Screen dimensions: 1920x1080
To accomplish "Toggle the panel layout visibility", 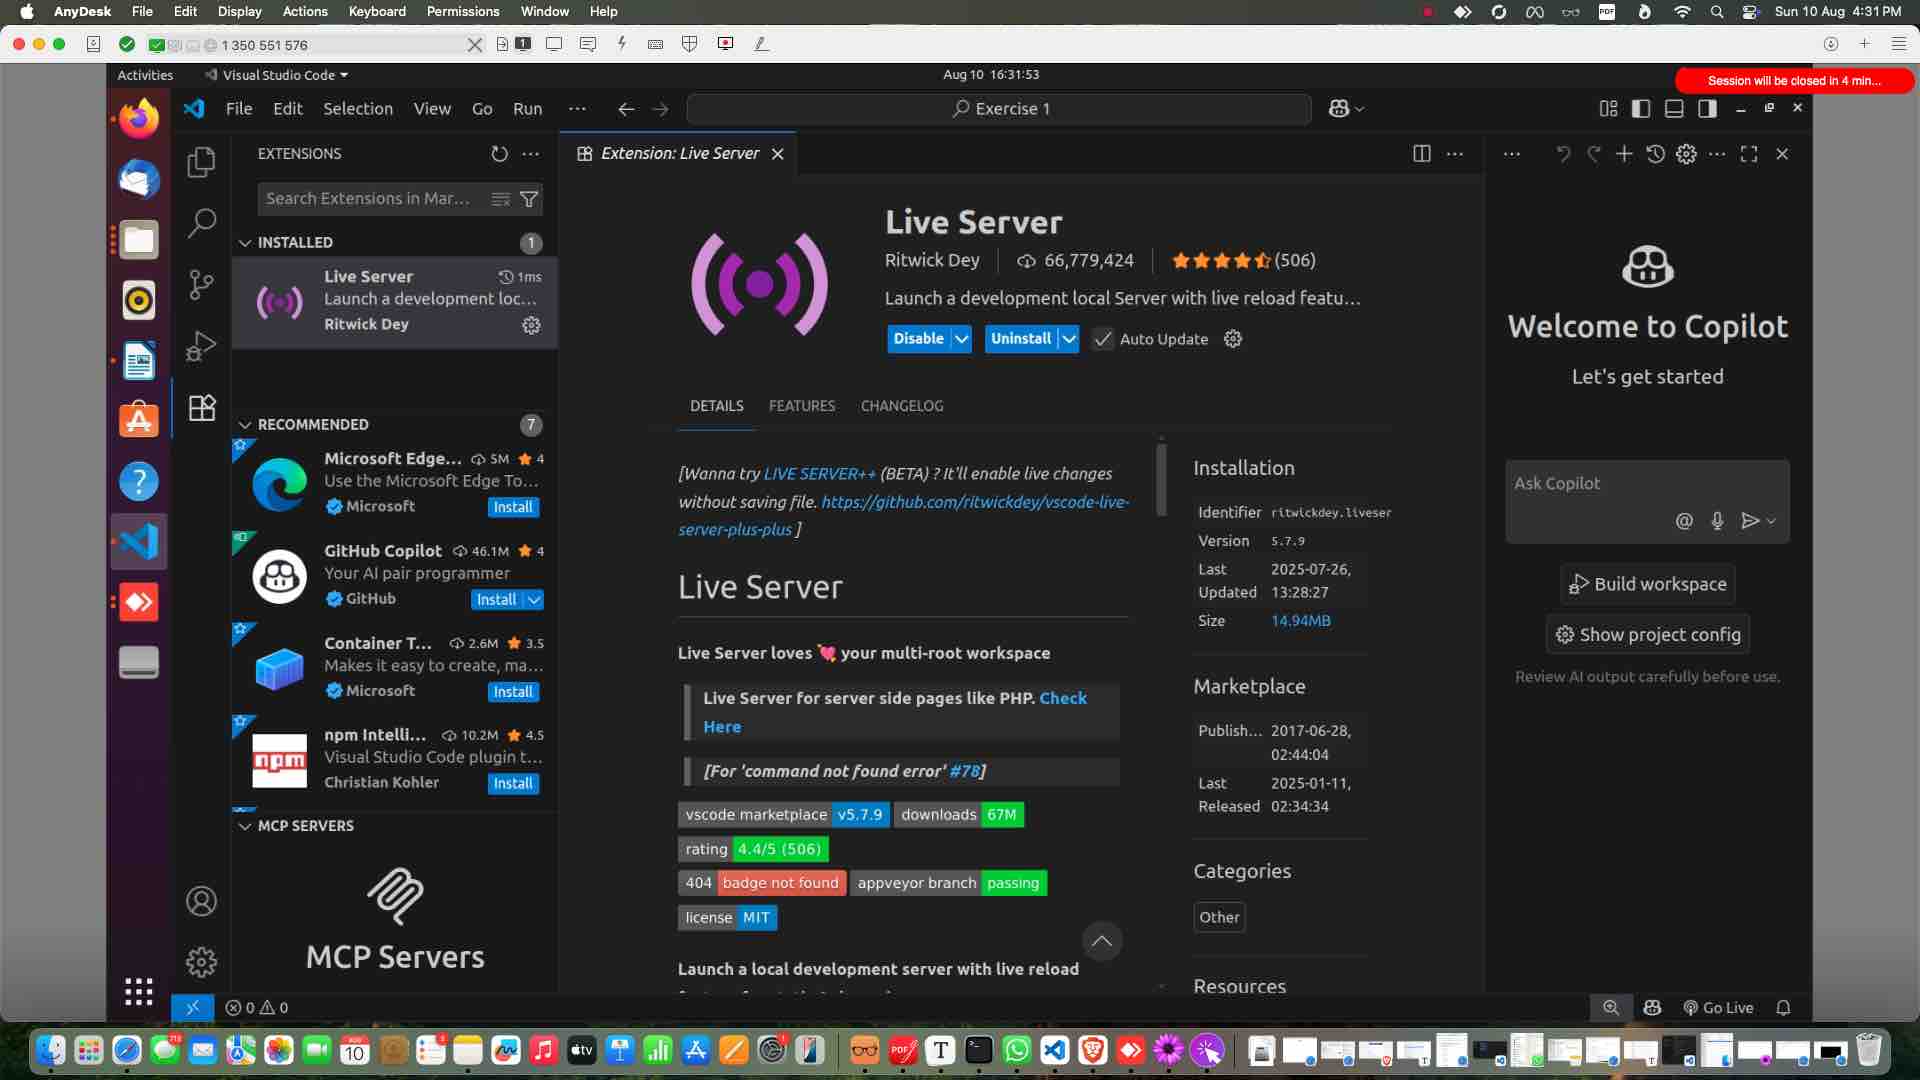I will pyautogui.click(x=1673, y=108).
